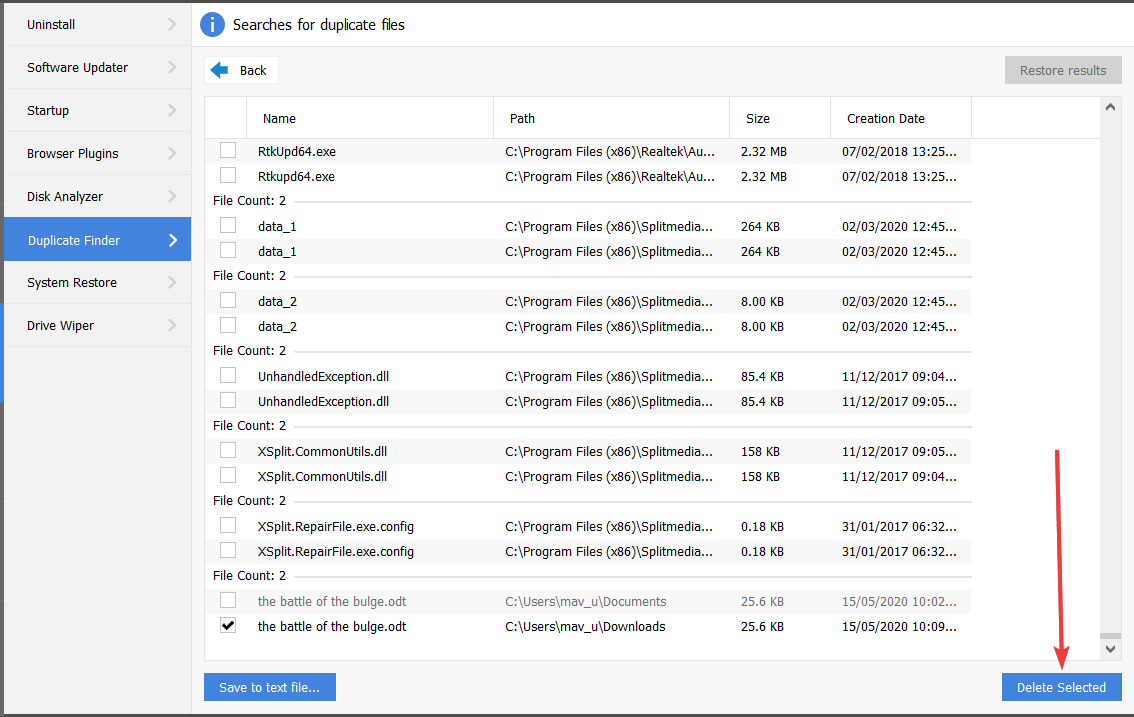Select the 2.32 MB size of RtkUpd64.exe
1134x717 pixels.
click(x=764, y=152)
